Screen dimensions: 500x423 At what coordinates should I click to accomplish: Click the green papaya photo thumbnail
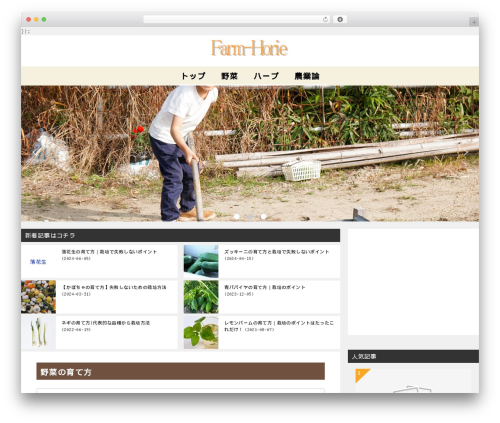[x=201, y=297]
